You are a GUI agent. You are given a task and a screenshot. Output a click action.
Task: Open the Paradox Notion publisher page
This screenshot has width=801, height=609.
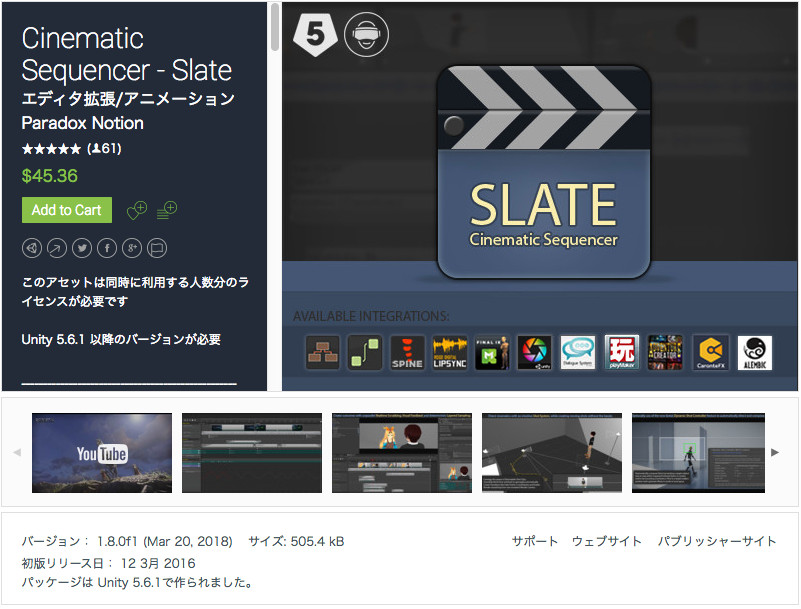[82, 123]
